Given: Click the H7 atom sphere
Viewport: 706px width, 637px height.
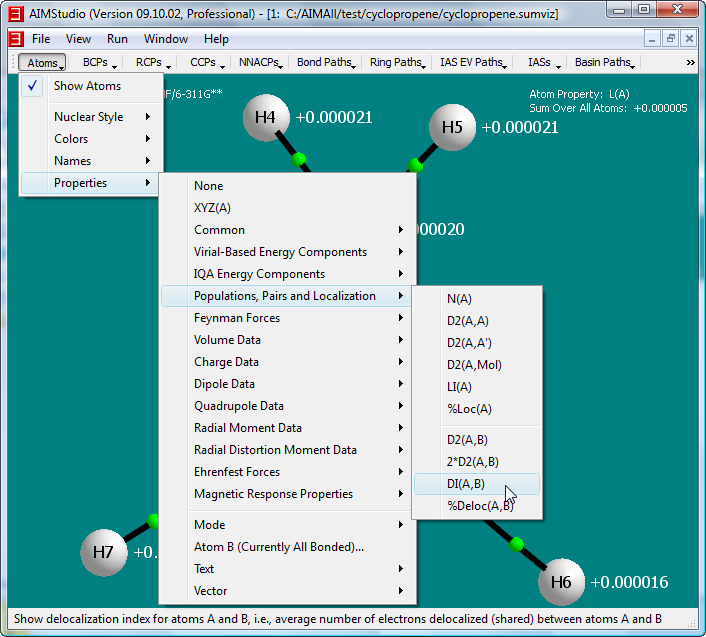Looking at the screenshot, I should coord(103,552).
